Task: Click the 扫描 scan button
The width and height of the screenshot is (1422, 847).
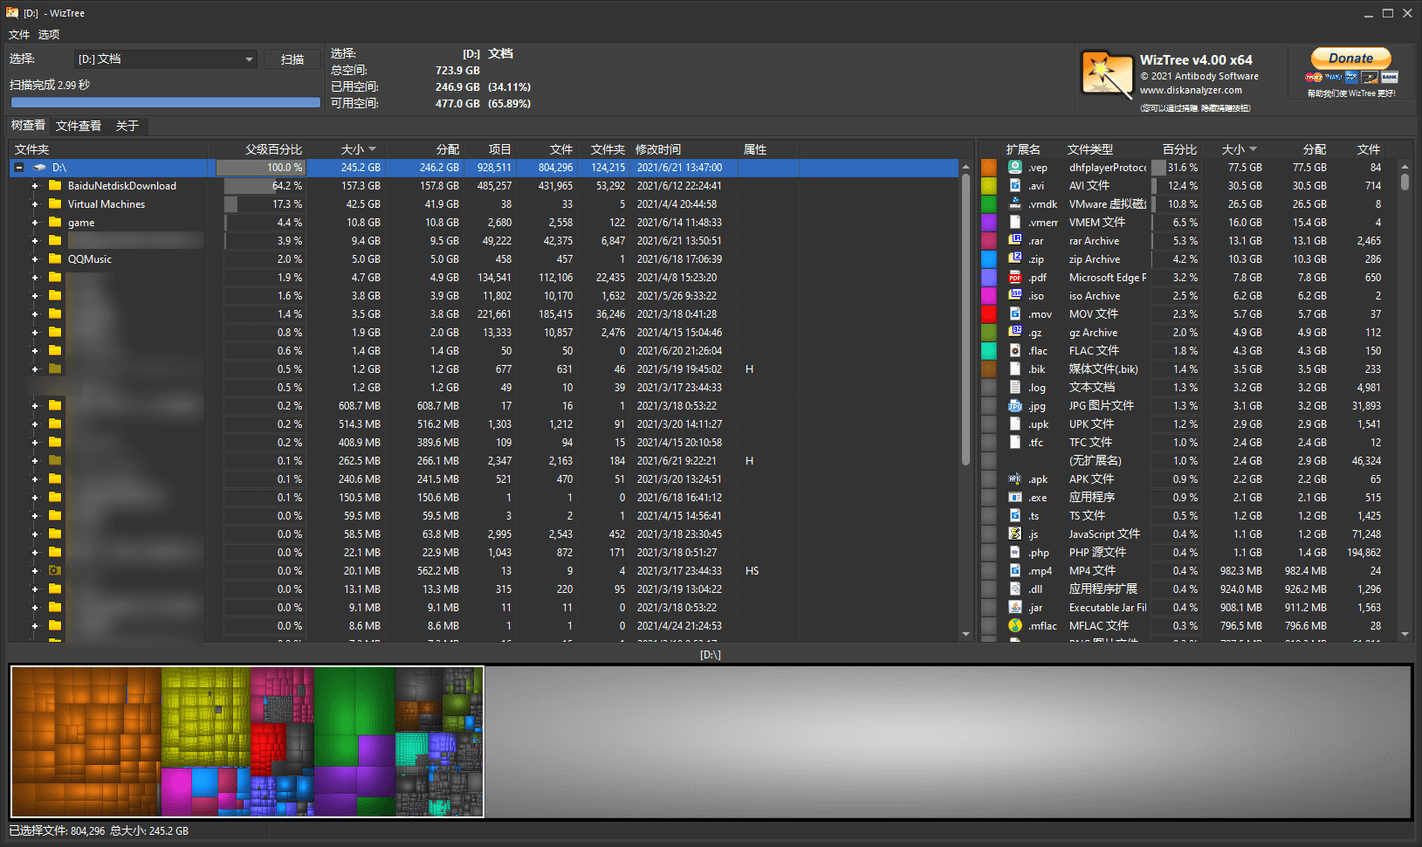Action: (292, 60)
